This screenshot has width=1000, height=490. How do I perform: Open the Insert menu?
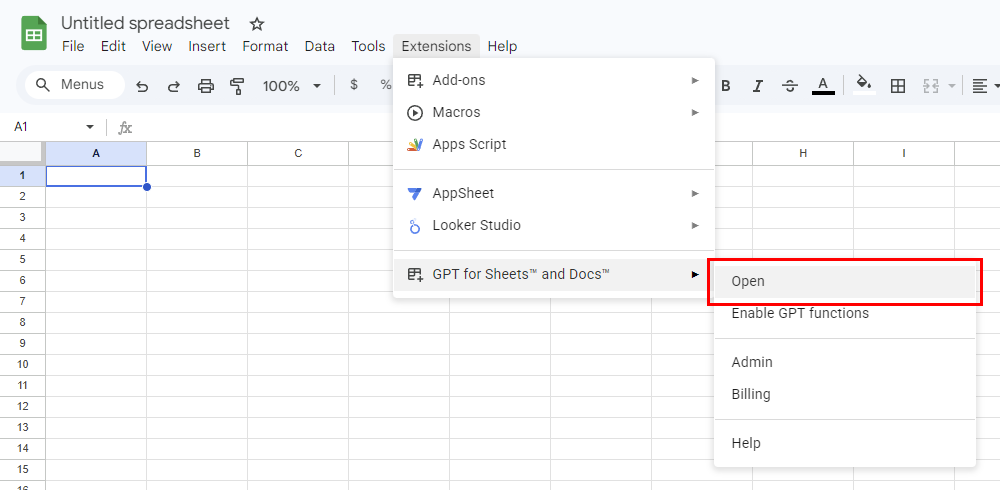tap(207, 47)
